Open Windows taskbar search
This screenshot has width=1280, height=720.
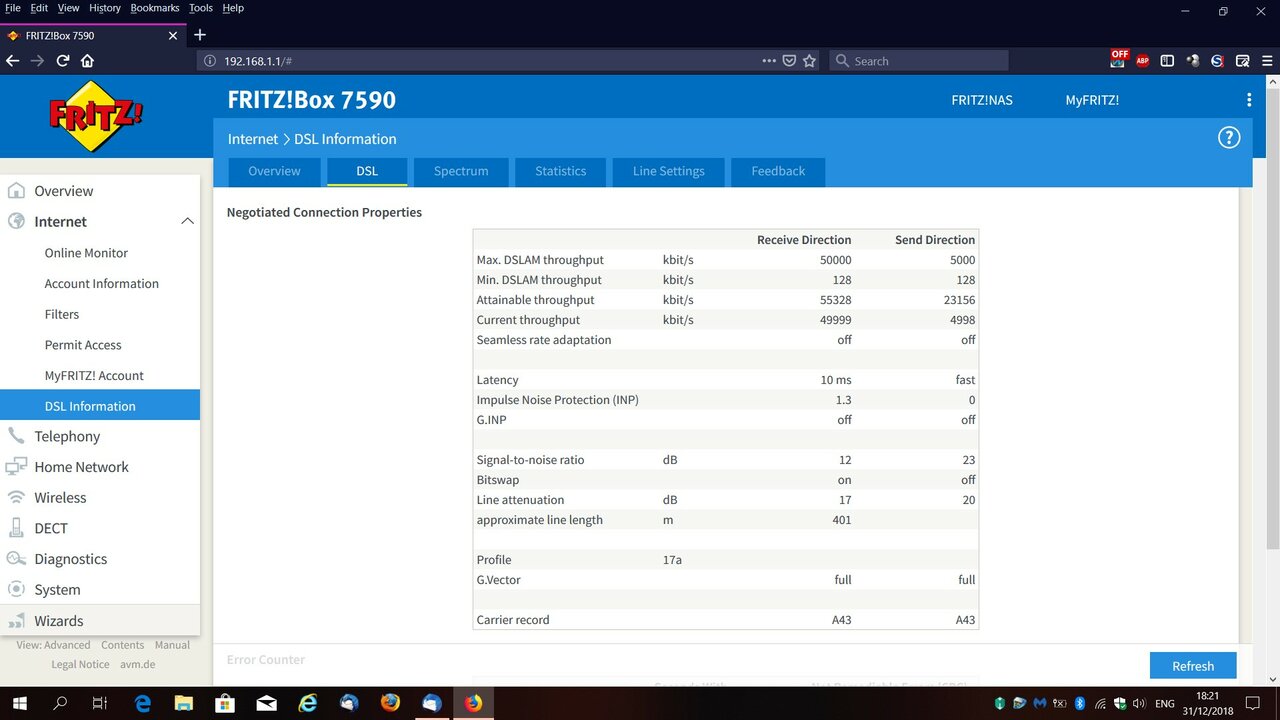[x=60, y=703]
